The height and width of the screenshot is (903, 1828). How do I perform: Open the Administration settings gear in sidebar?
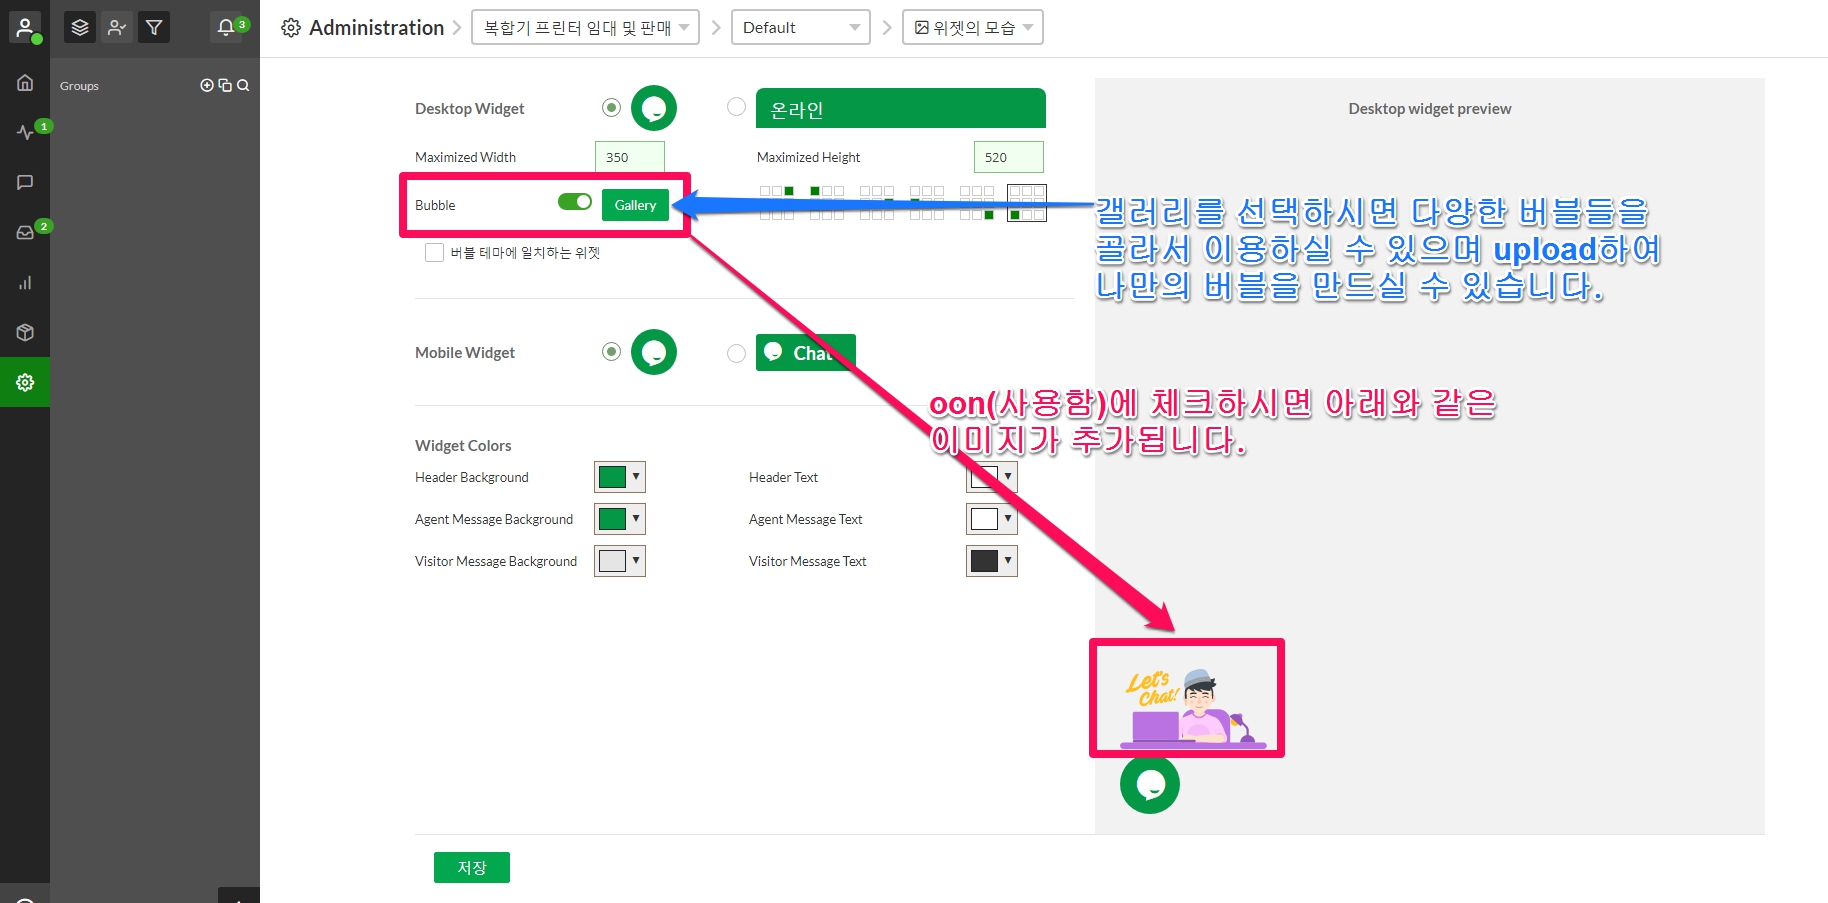25,382
